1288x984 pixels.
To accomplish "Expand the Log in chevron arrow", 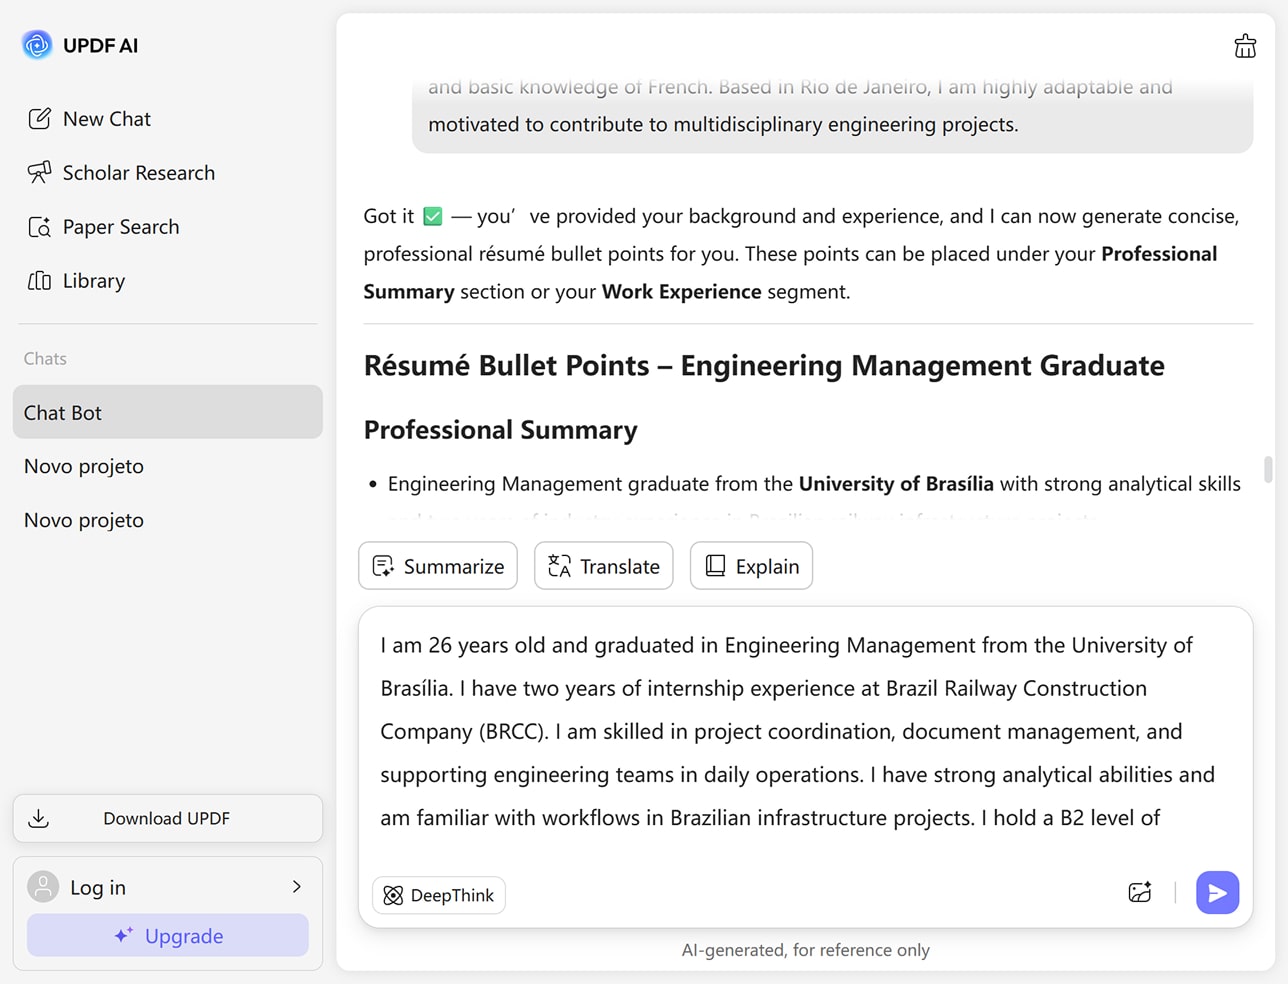I will point(297,887).
